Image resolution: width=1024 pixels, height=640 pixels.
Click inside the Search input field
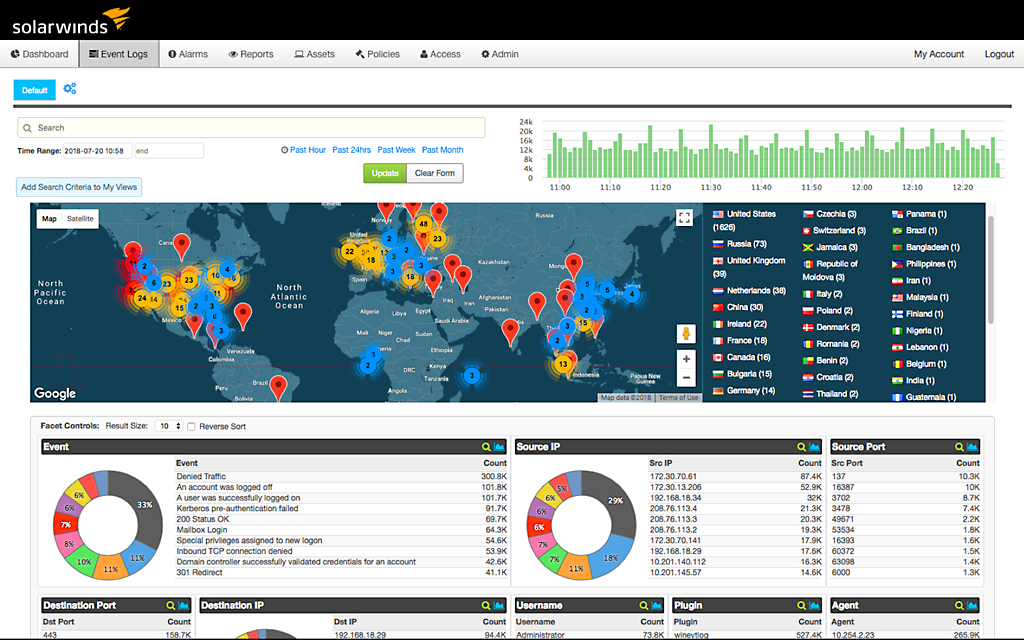pyautogui.click(x=250, y=127)
